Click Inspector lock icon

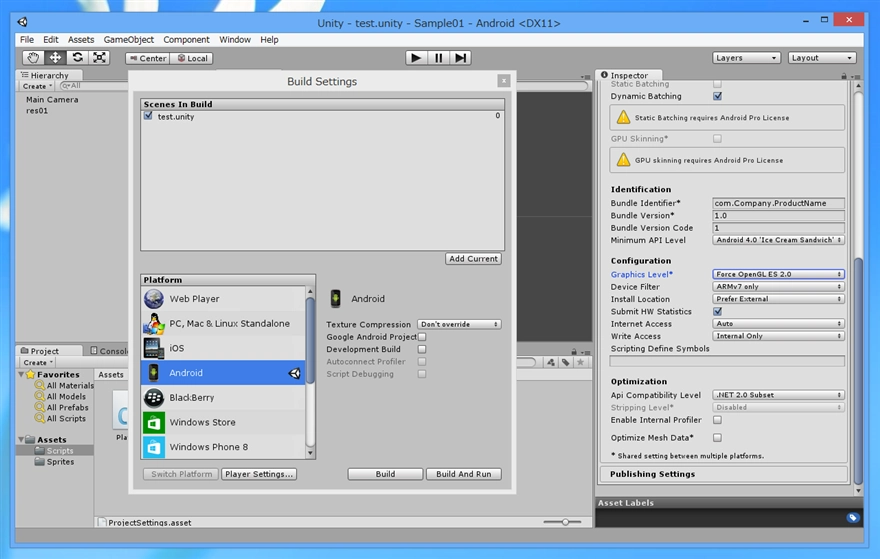pos(844,76)
